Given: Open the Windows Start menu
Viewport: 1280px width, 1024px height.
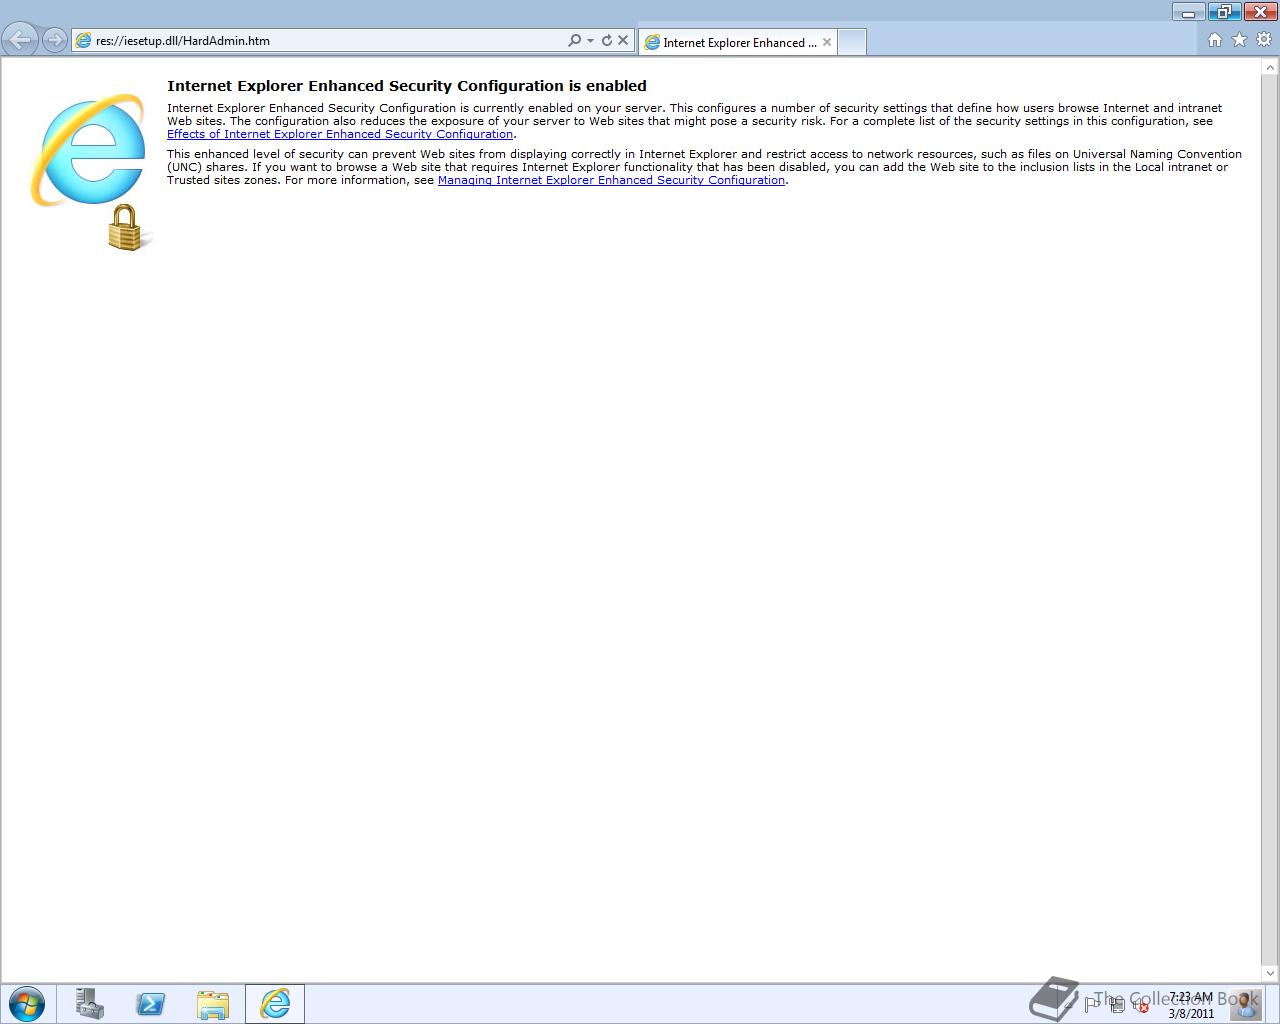Looking at the screenshot, I should tap(27, 1003).
